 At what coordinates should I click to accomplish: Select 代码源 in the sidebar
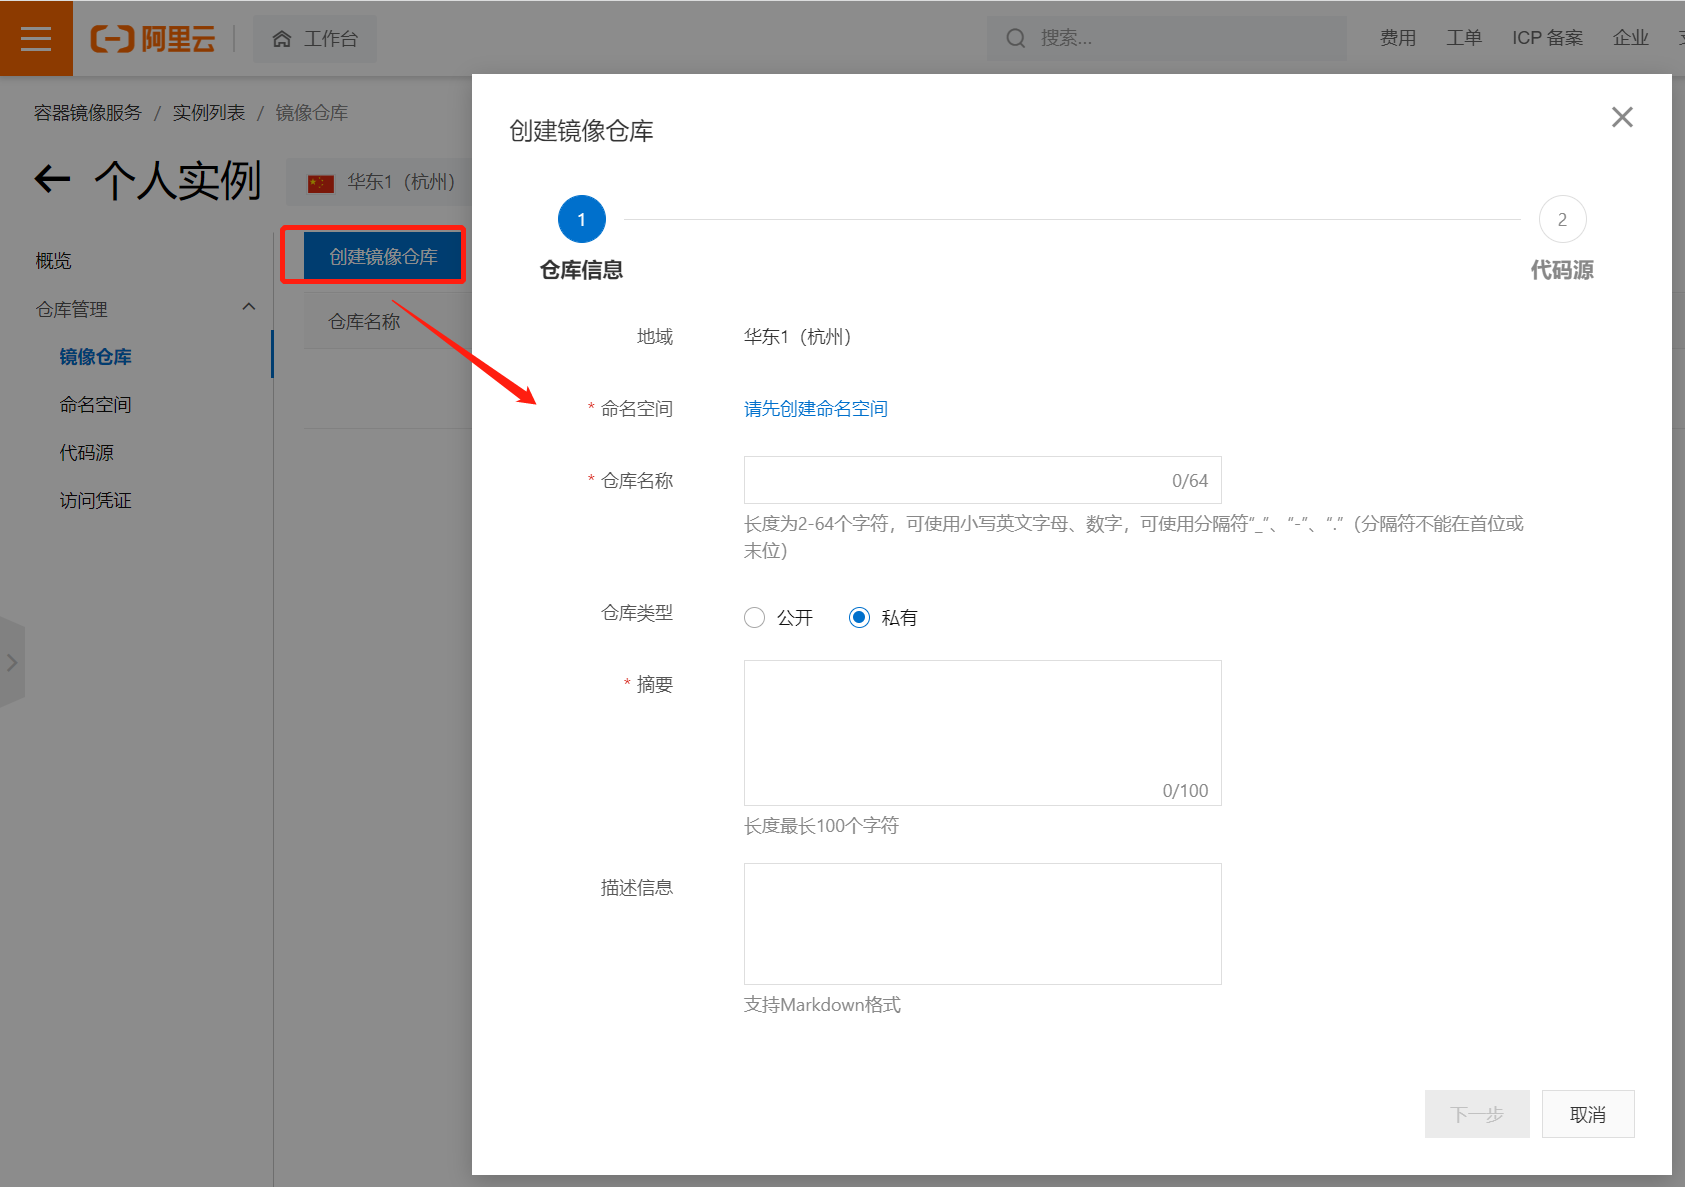(87, 453)
